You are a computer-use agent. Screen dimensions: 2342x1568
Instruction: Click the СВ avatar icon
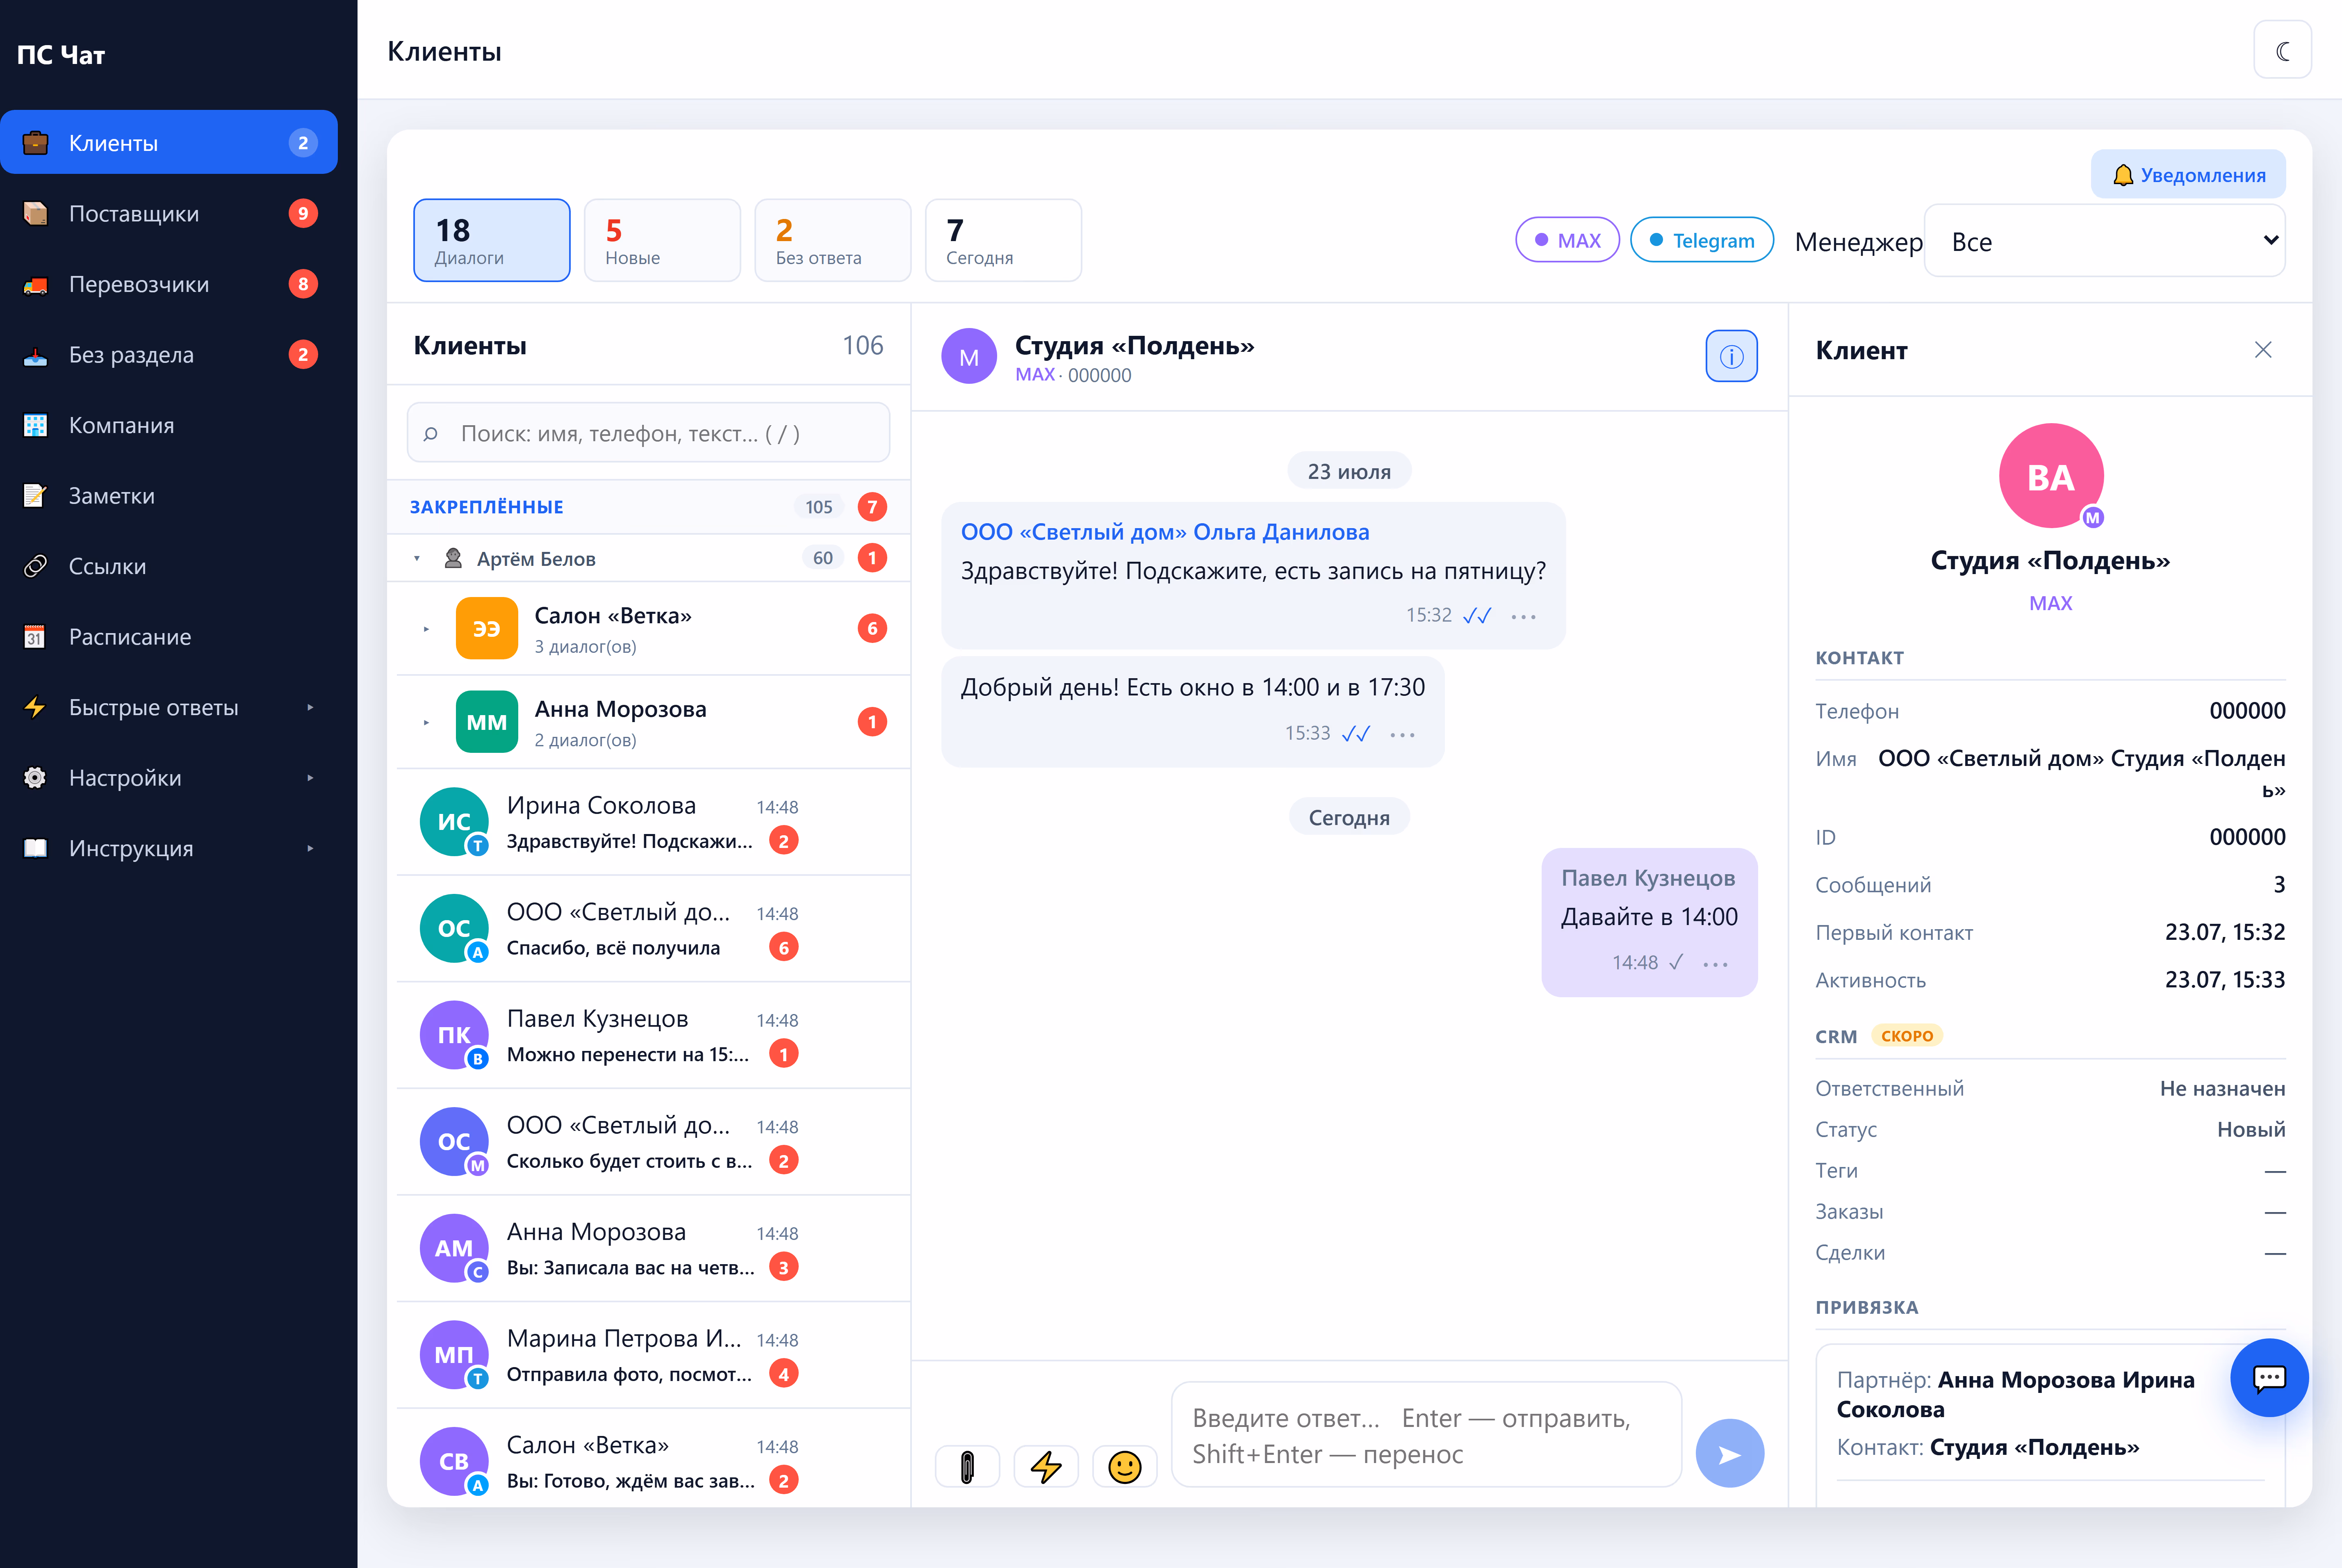pyautogui.click(x=454, y=1461)
